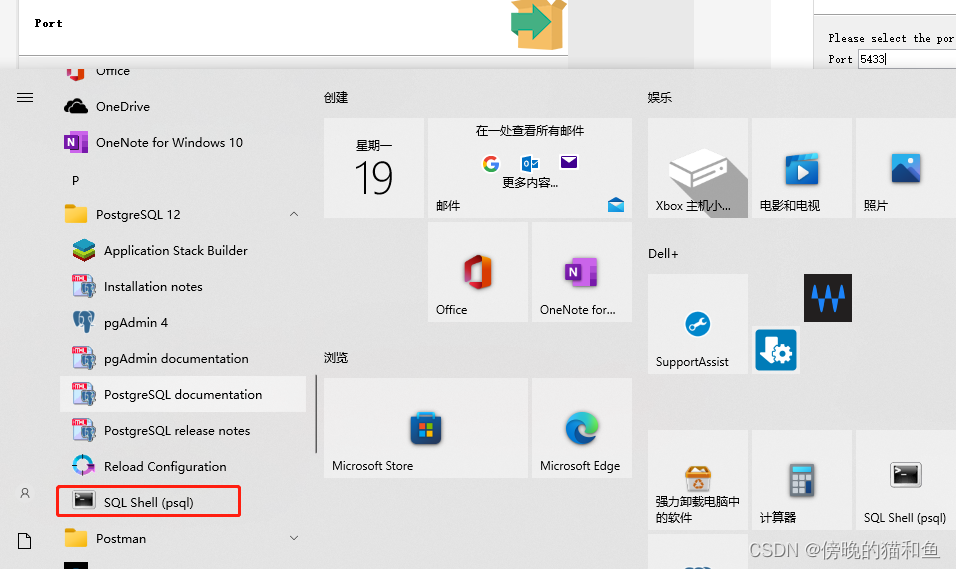
Task: Open PostgreSQL documentation entry
Action: (x=183, y=395)
